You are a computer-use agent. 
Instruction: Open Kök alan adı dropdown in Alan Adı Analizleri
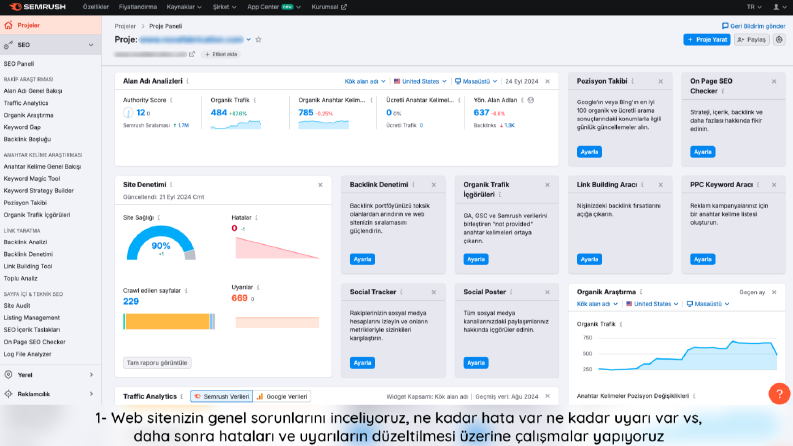pos(365,81)
